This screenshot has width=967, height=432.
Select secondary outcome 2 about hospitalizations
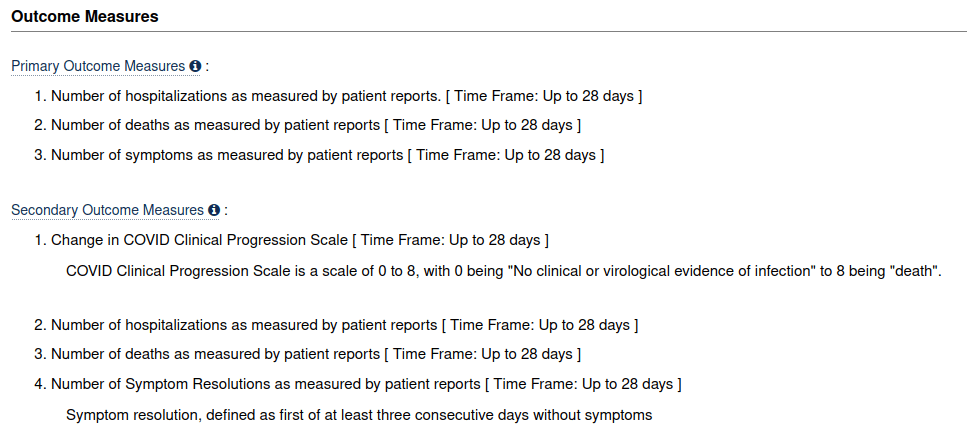pyautogui.click(x=336, y=325)
